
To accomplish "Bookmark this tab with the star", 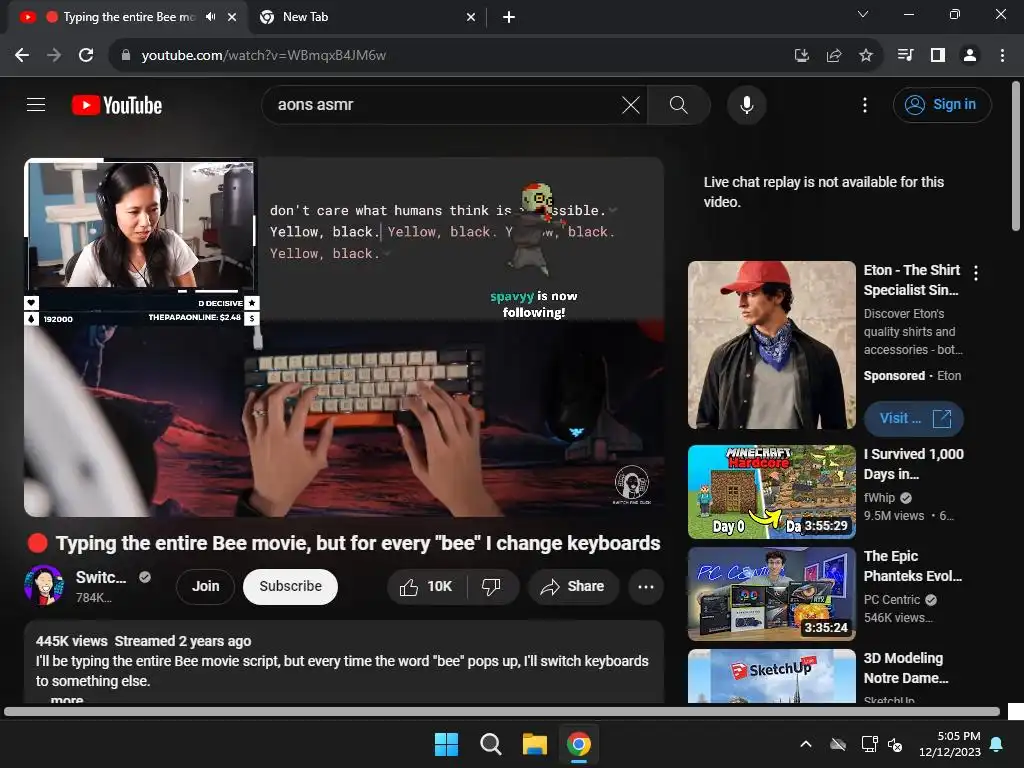I will coord(865,56).
